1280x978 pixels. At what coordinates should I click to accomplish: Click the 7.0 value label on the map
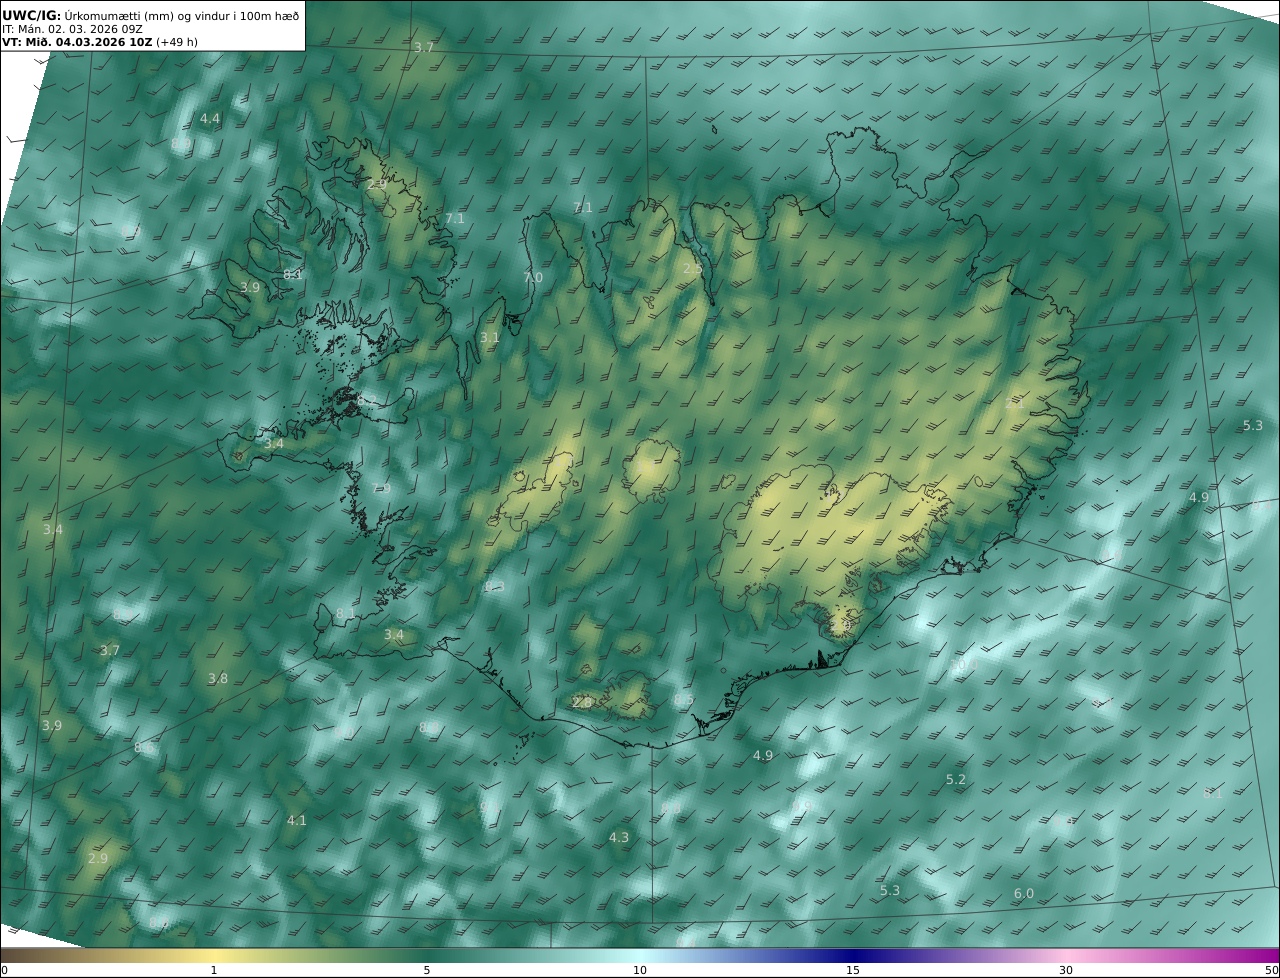click(533, 277)
